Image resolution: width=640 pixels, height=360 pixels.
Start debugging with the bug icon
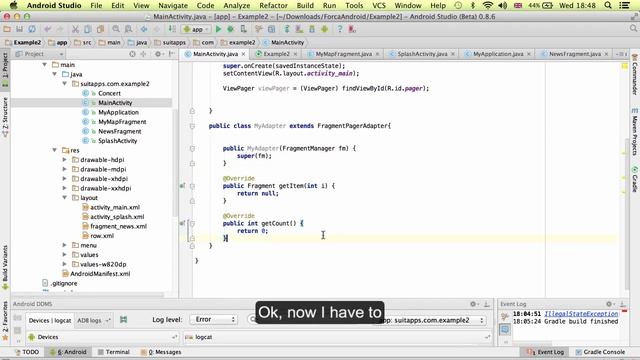[x=231, y=29]
